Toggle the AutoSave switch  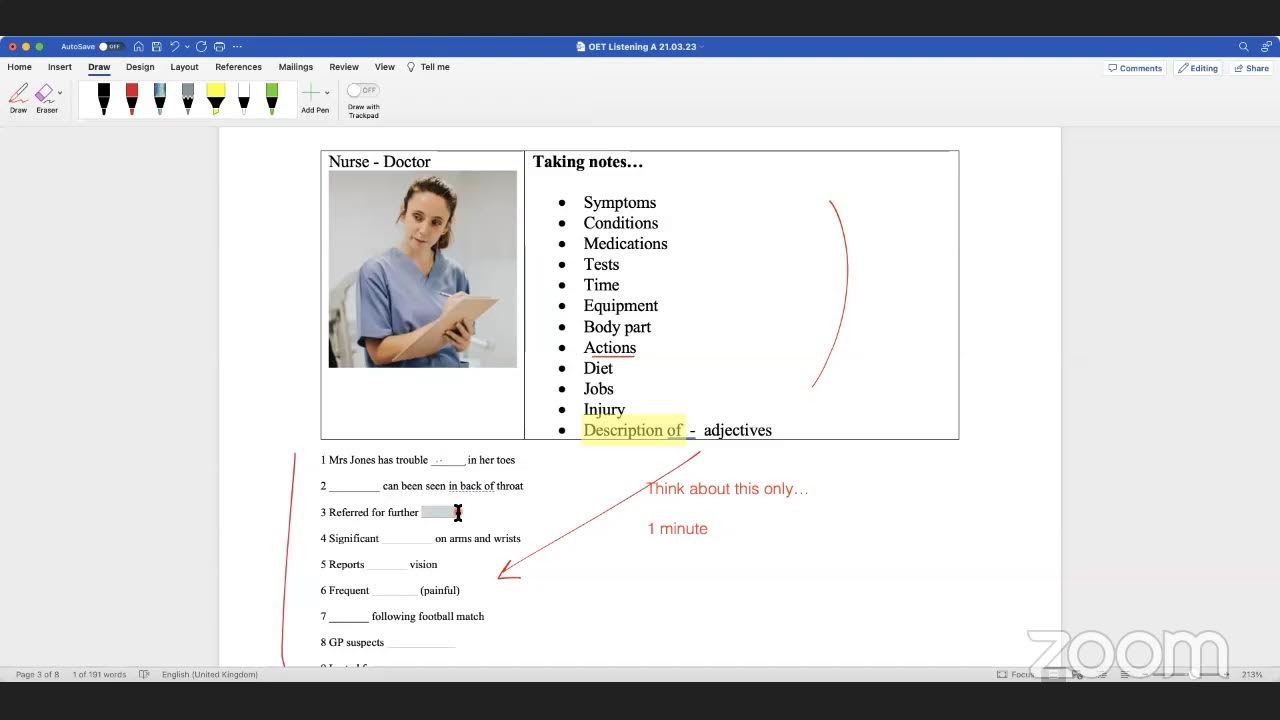pos(109,47)
